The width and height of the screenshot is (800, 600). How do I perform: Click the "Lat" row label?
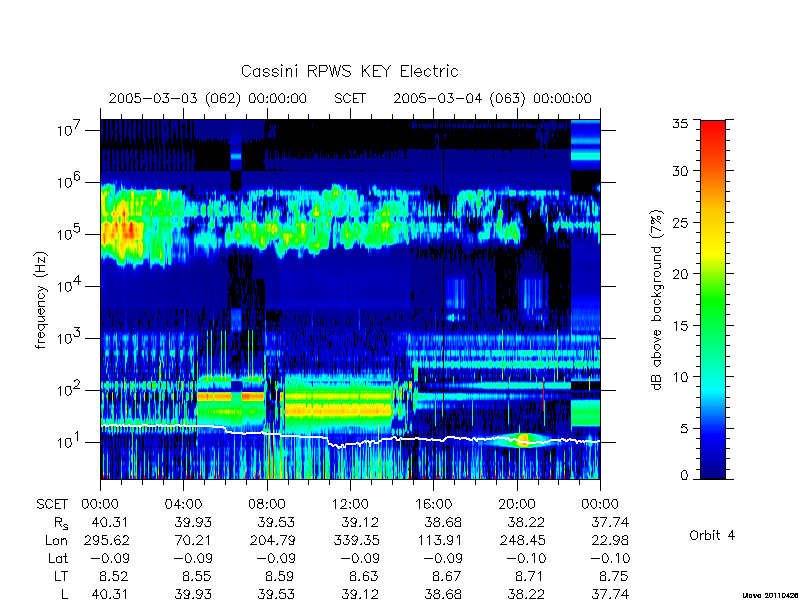click(58, 558)
